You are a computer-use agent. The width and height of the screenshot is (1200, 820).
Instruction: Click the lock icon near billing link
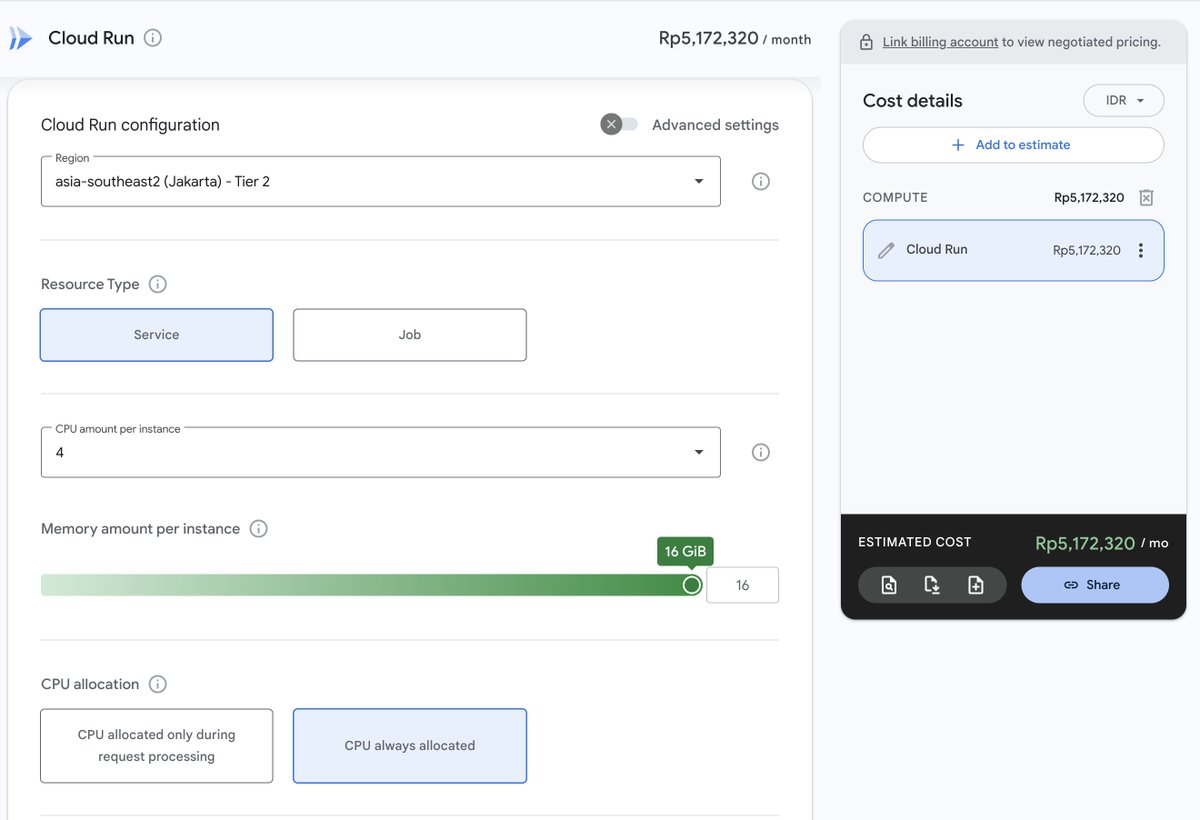click(x=866, y=43)
